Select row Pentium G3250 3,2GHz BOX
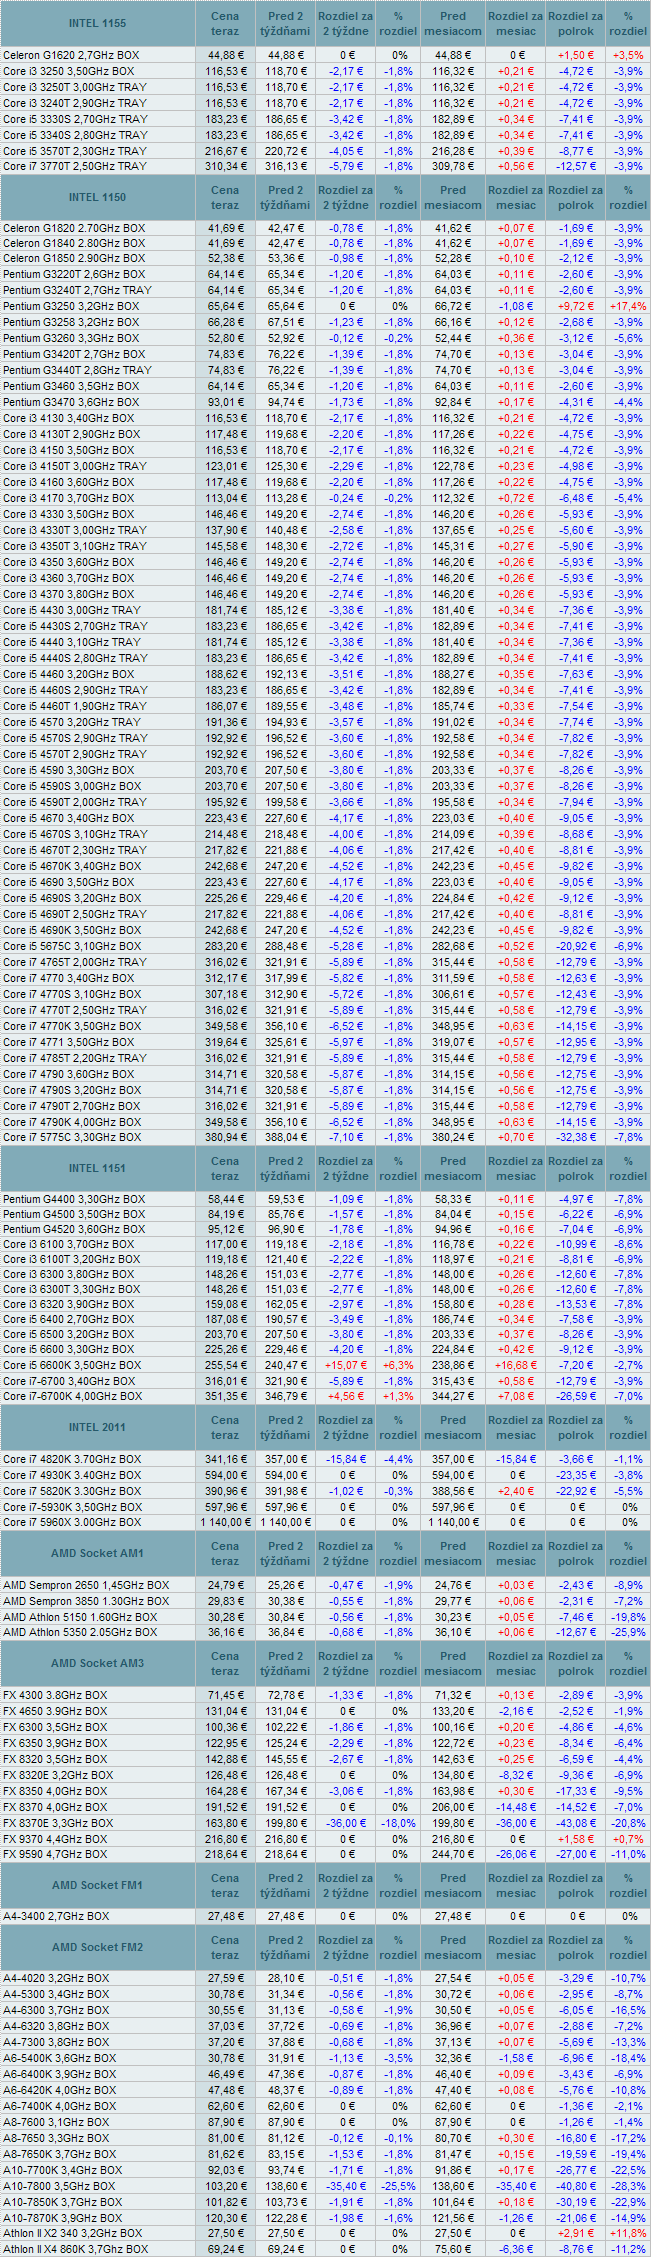 coord(325,306)
